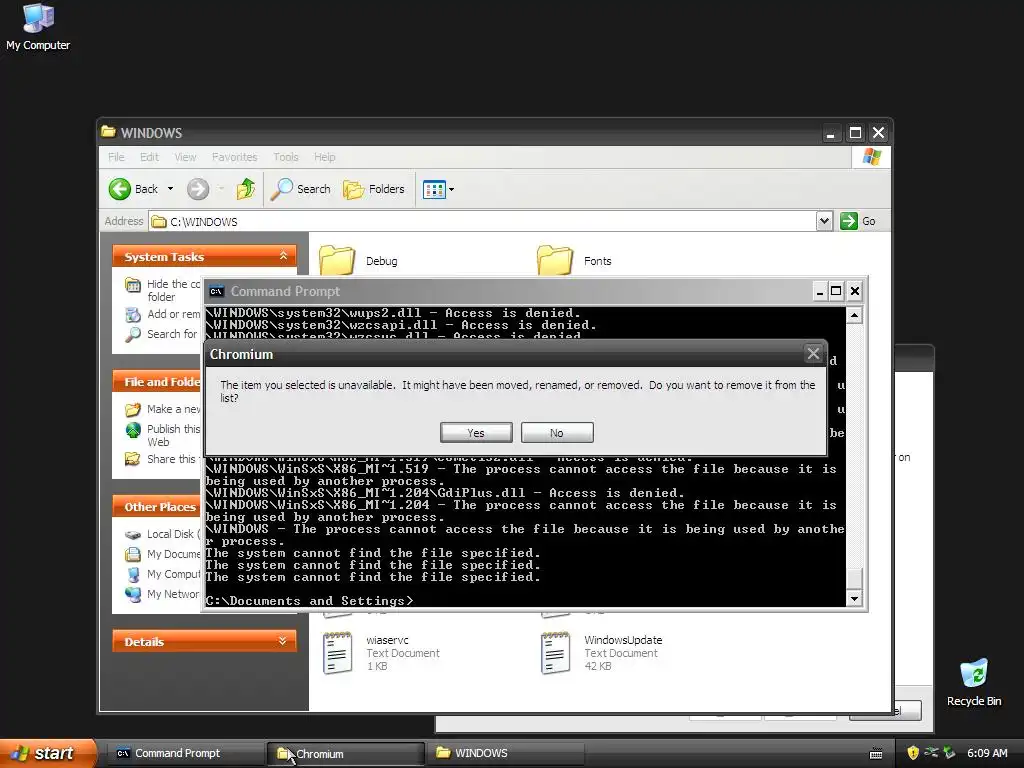Open the Views icon in toolbar
1024x768 pixels.
pyautogui.click(x=434, y=190)
